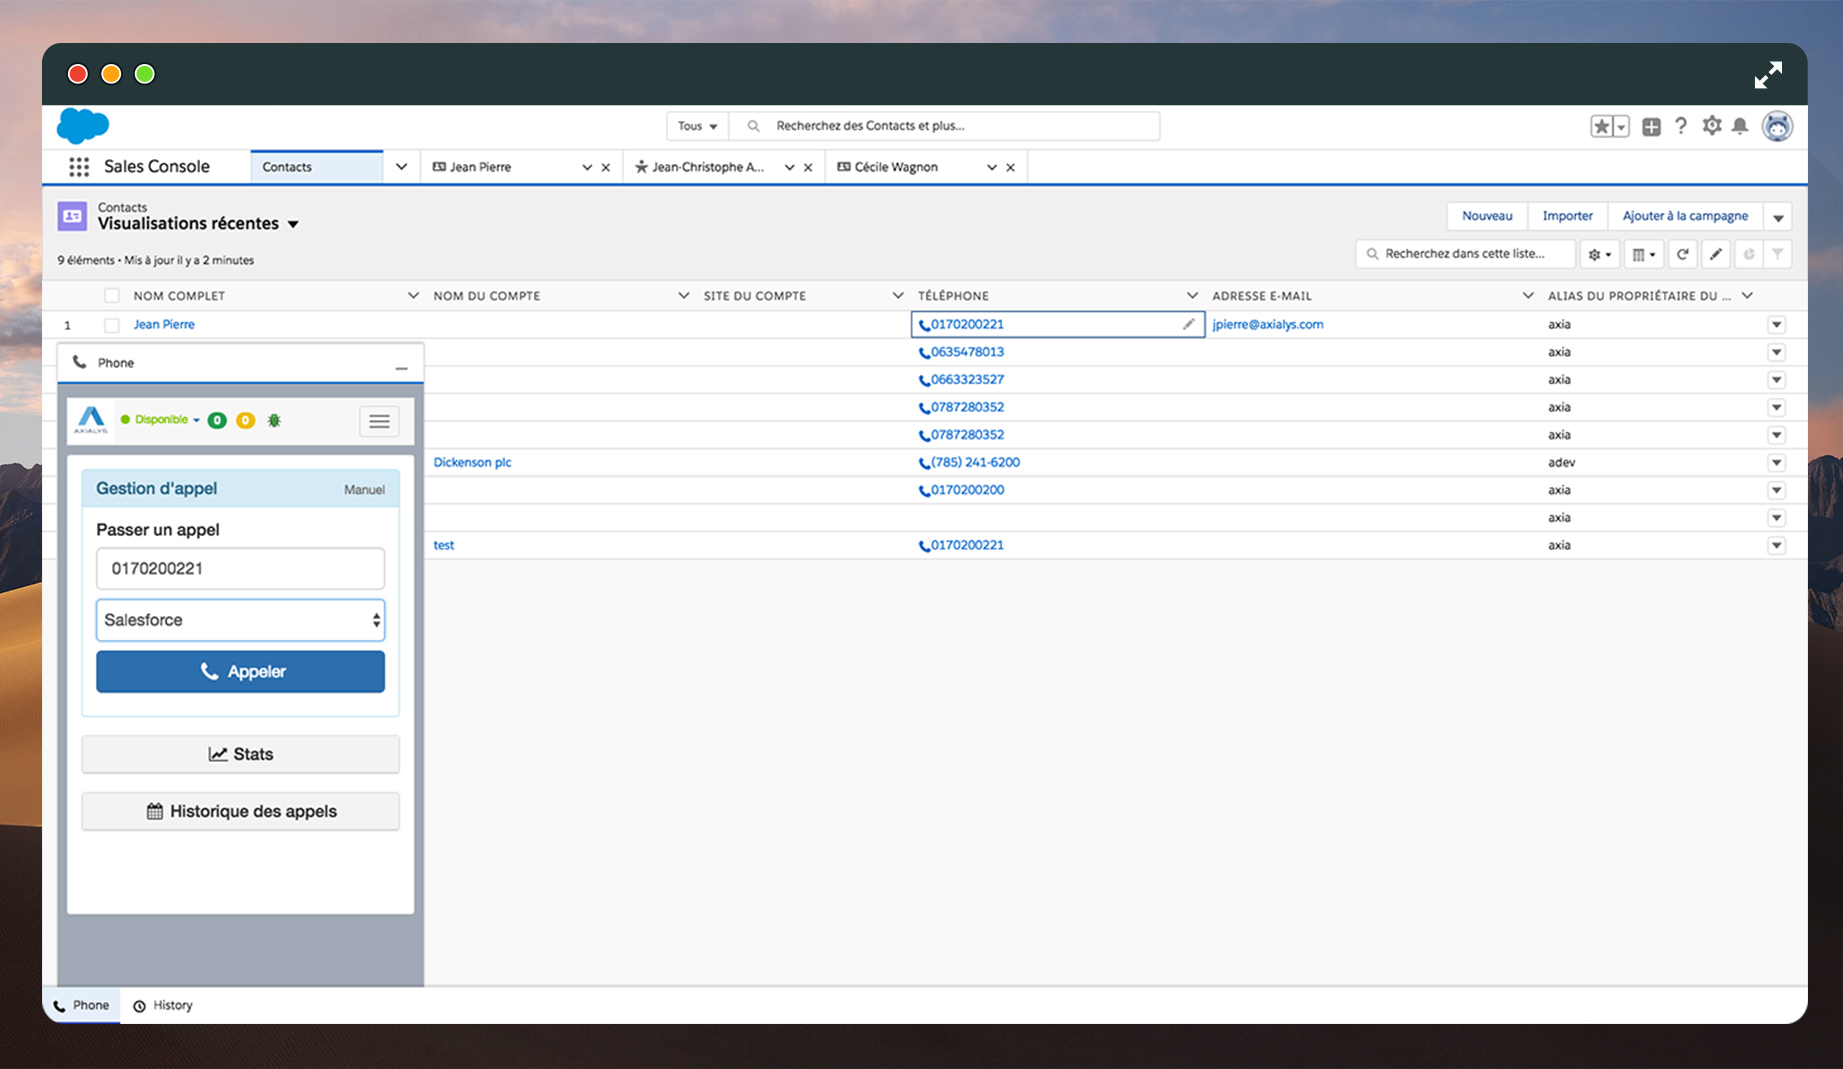Open the jpierre@axialys.com email link
This screenshot has width=1843, height=1069.
click(x=1267, y=324)
